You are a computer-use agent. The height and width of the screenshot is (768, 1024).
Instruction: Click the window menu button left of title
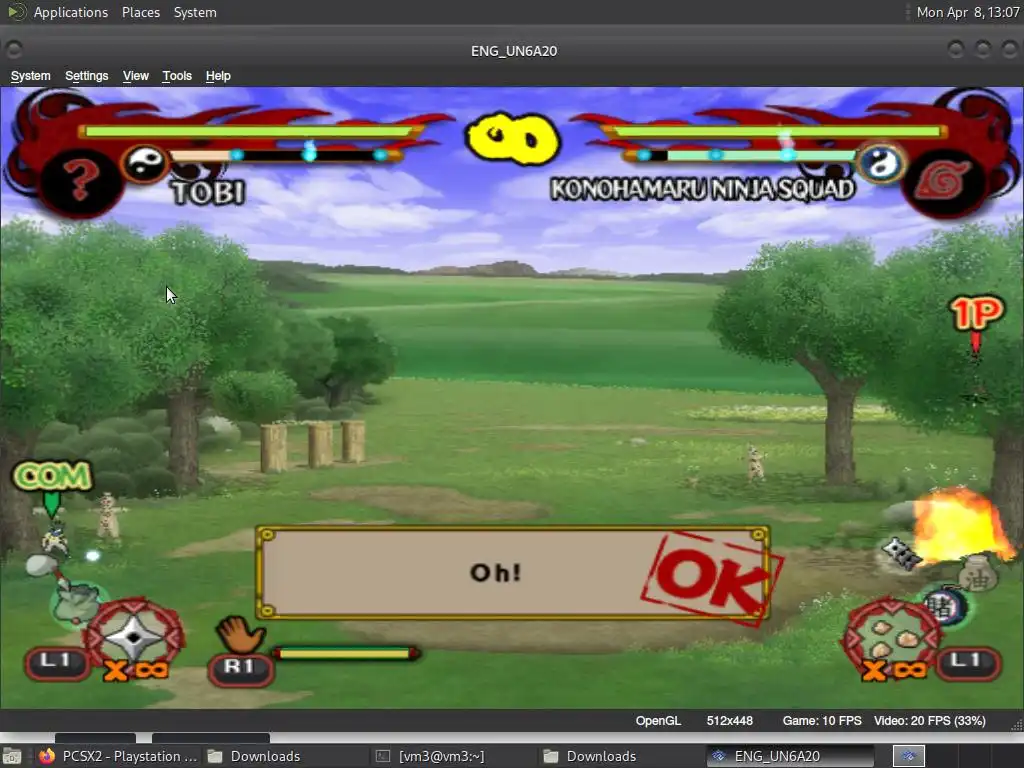coord(13,50)
